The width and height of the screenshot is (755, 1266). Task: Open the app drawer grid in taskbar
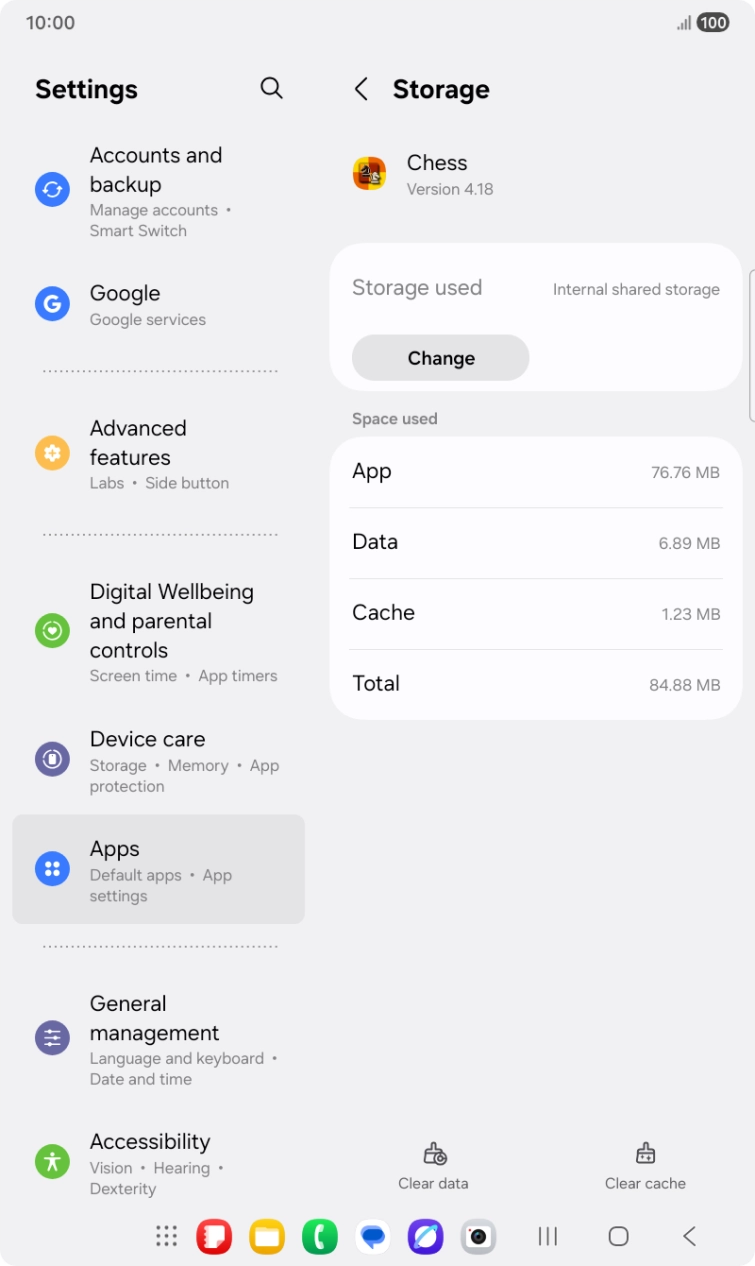167,1237
